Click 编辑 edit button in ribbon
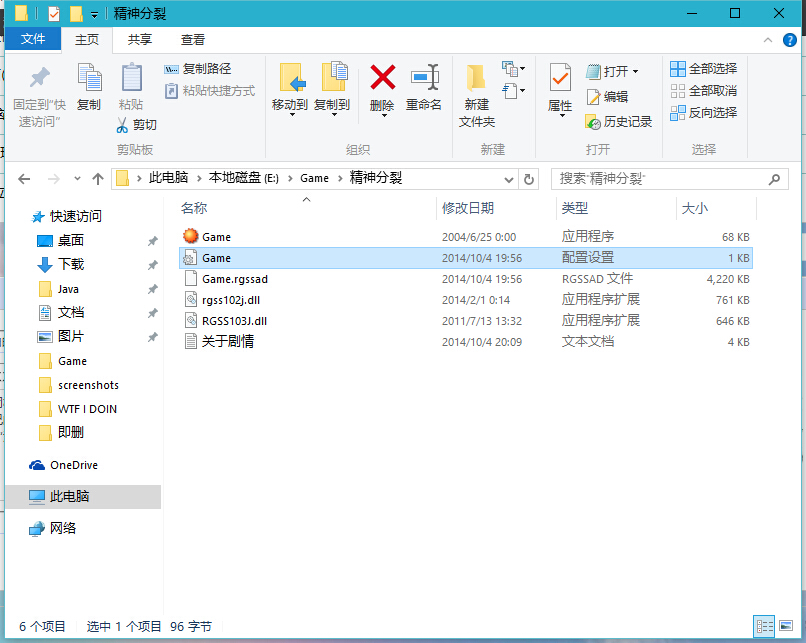The width and height of the screenshot is (806, 643). 607,97
